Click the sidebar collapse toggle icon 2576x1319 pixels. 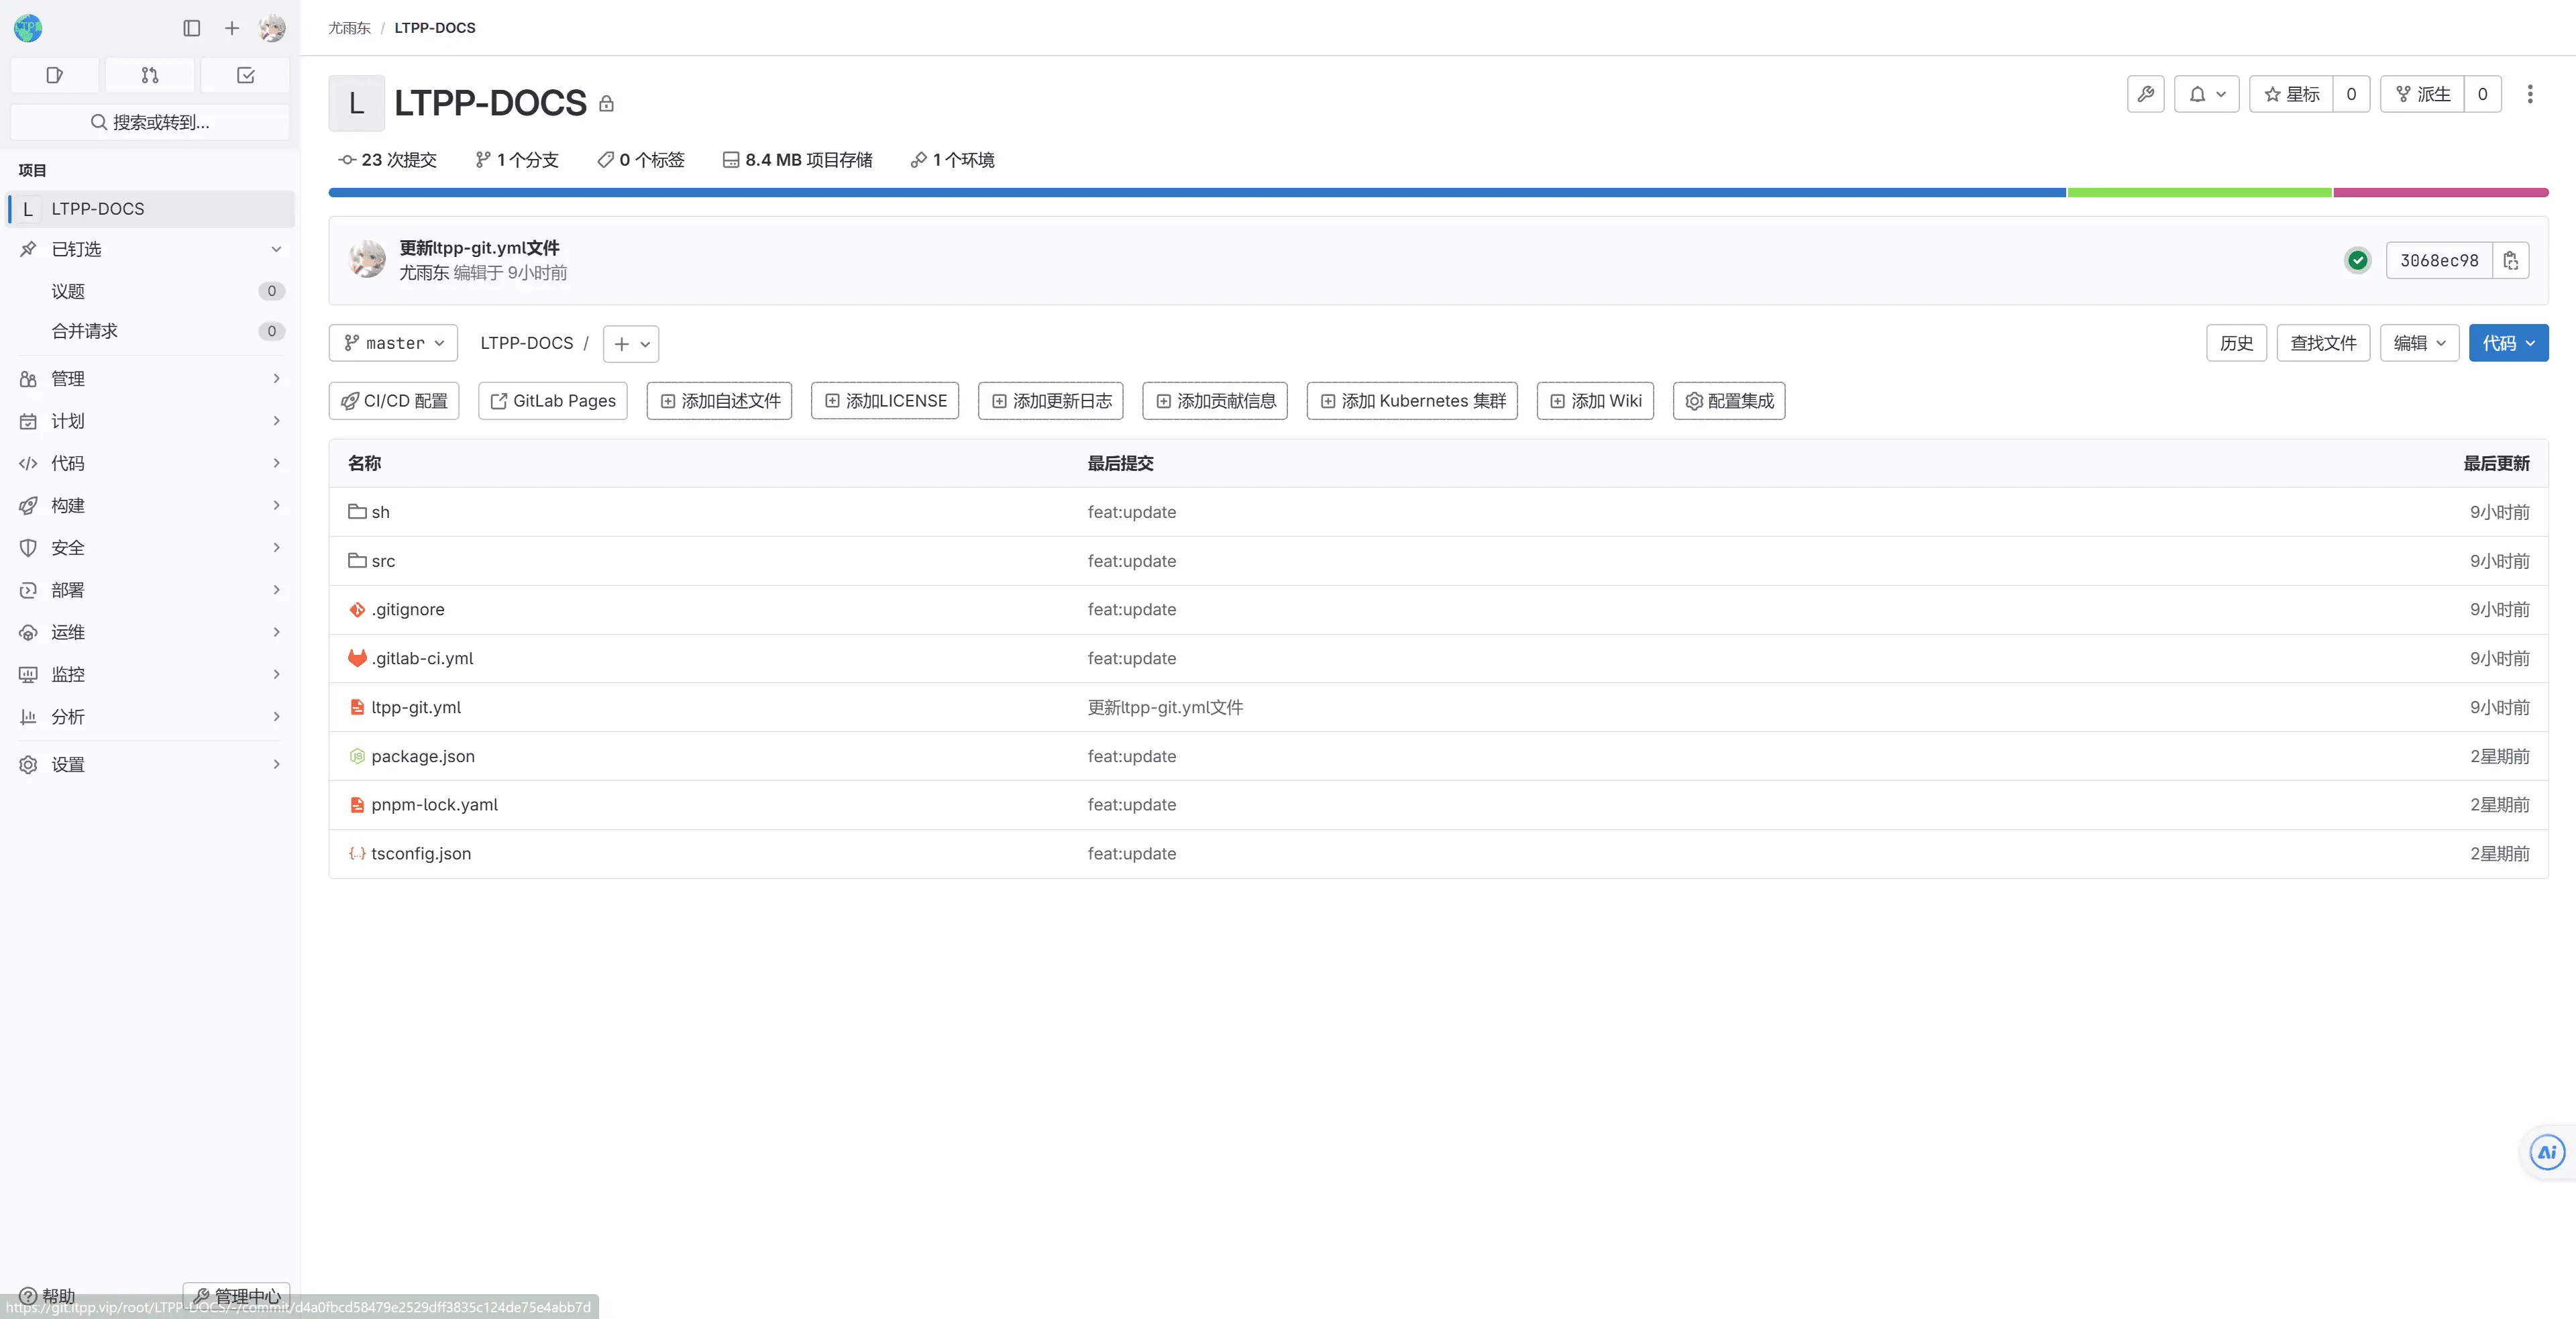(x=192, y=28)
